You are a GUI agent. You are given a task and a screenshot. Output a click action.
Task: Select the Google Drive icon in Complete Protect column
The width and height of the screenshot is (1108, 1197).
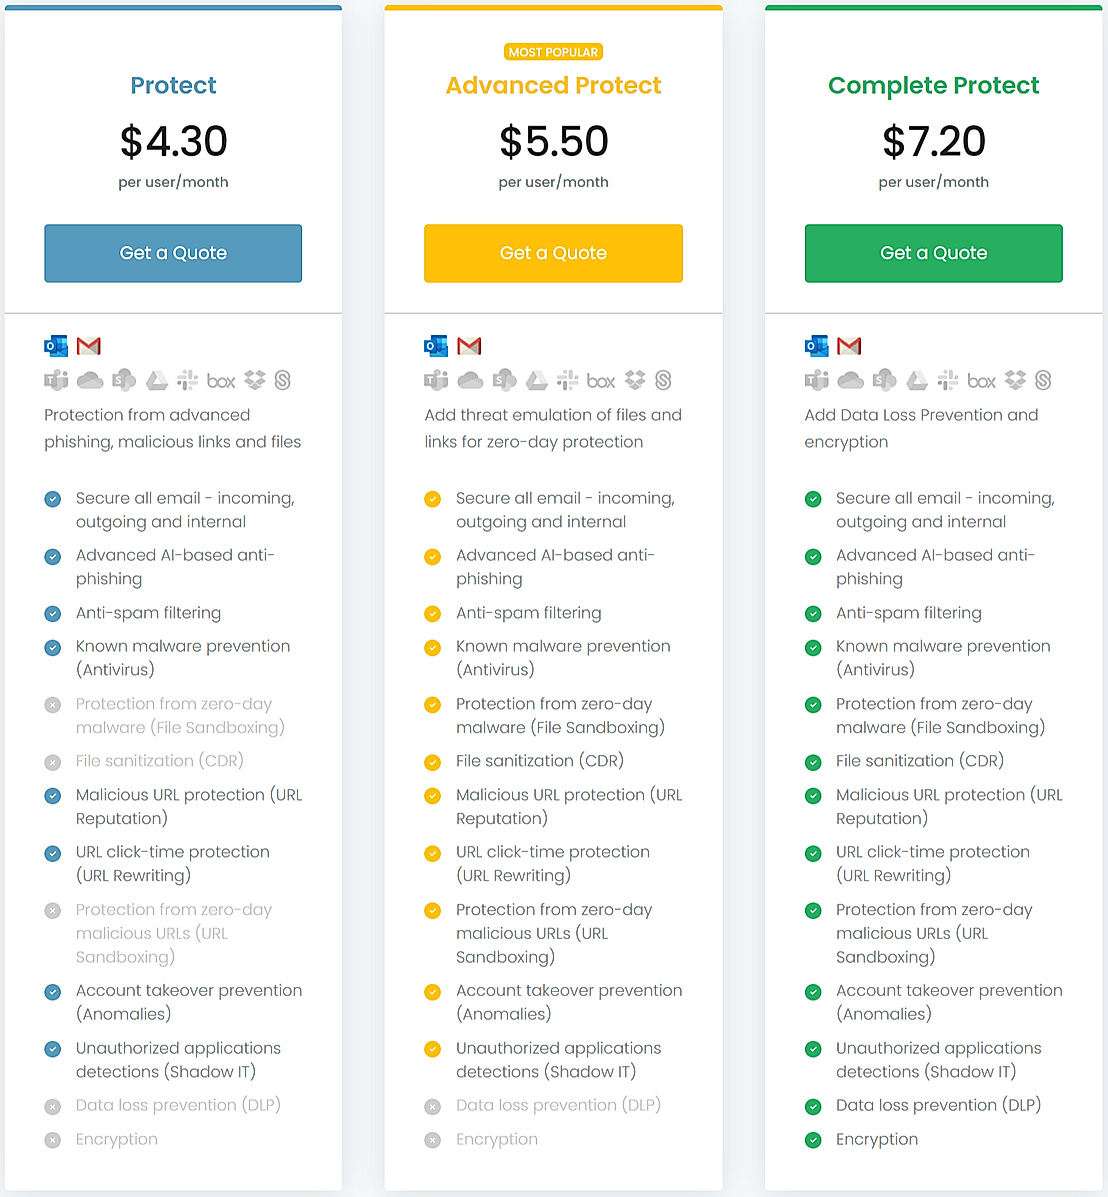click(917, 380)
